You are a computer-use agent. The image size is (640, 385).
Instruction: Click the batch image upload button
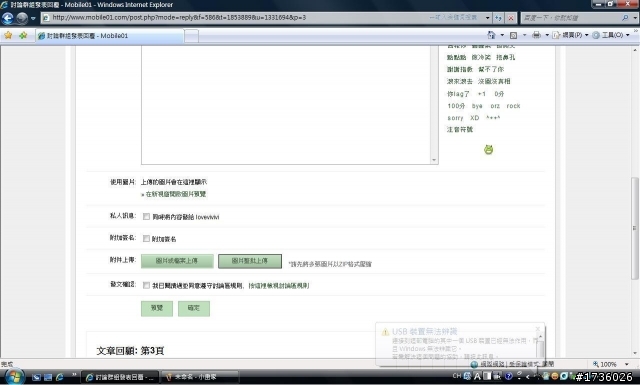point(250,261)
